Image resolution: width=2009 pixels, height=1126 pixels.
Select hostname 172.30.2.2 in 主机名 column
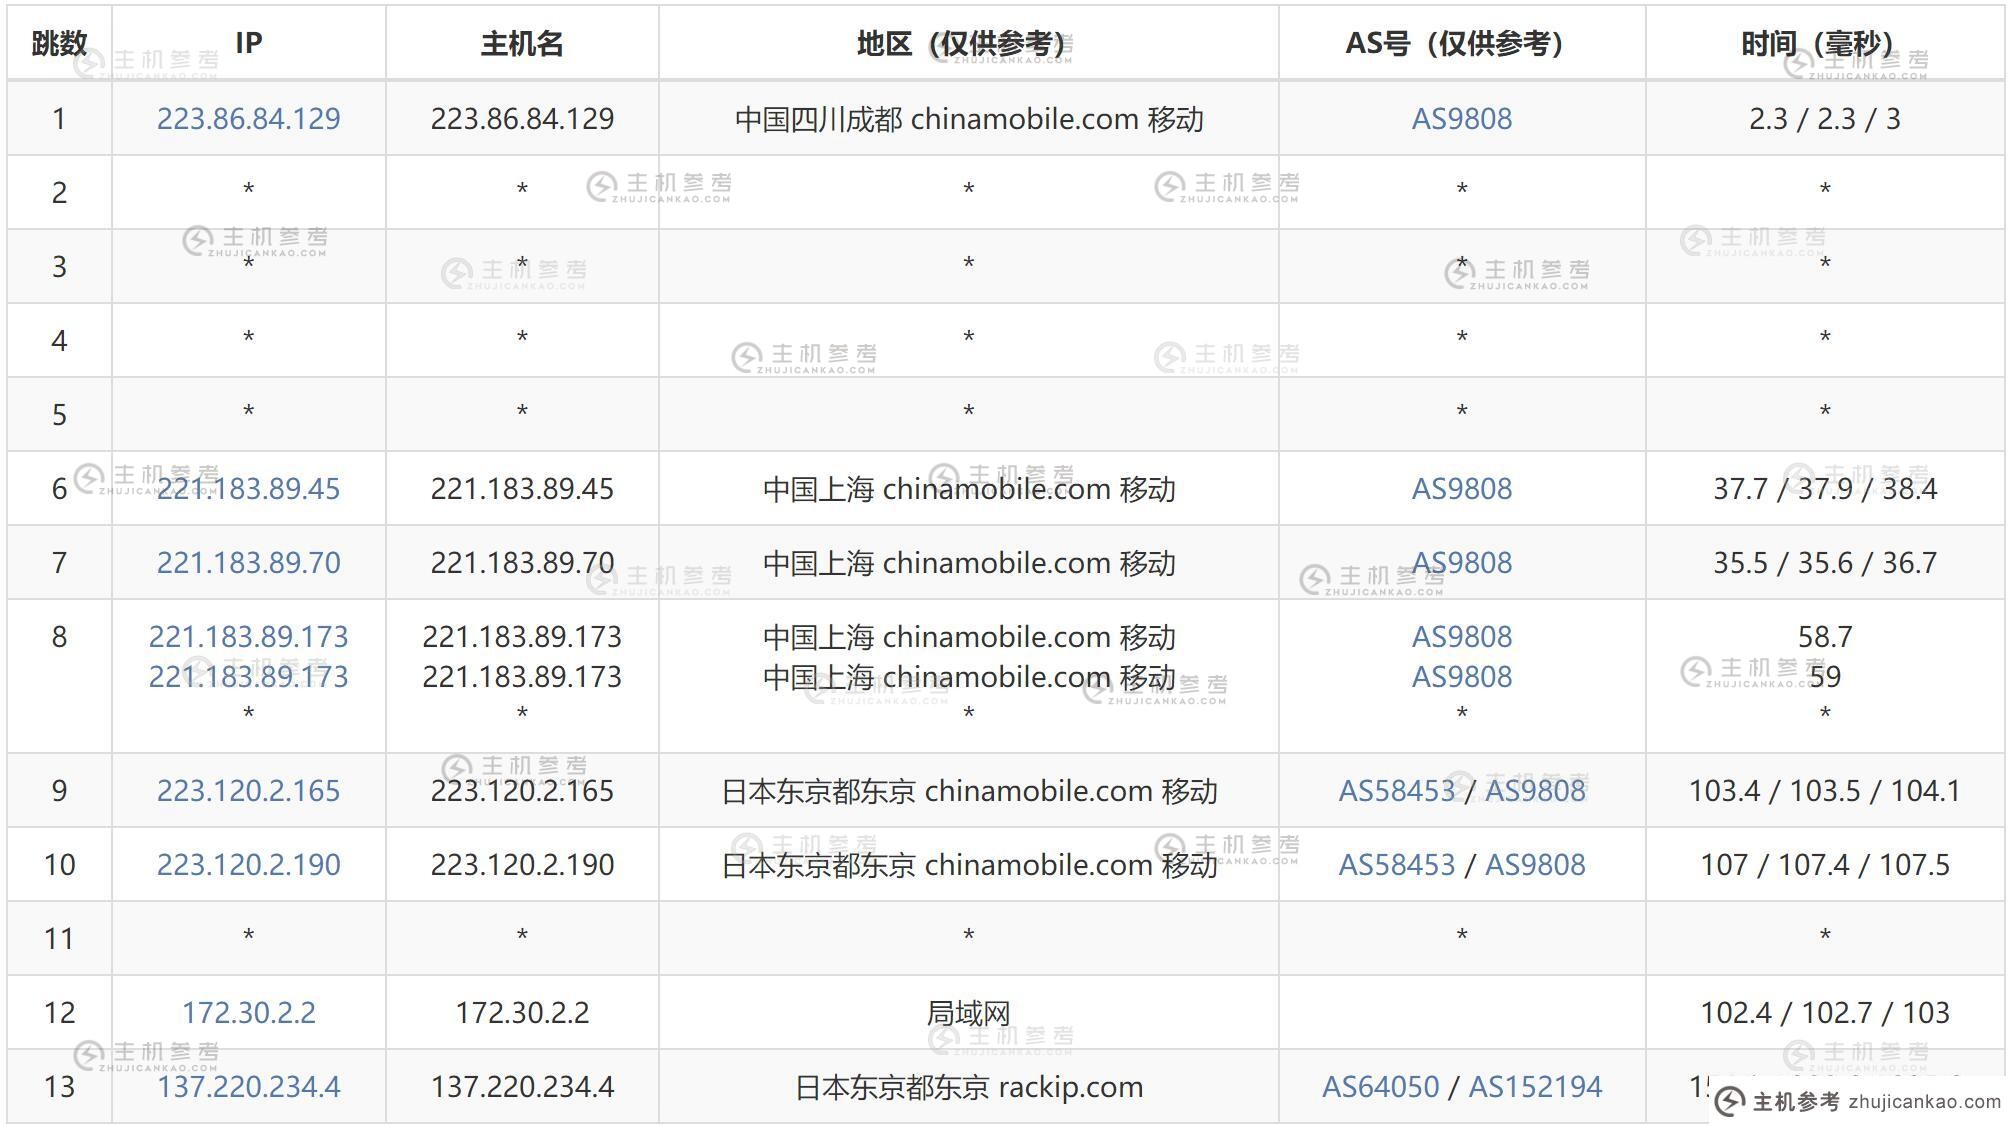[522, 1013]
